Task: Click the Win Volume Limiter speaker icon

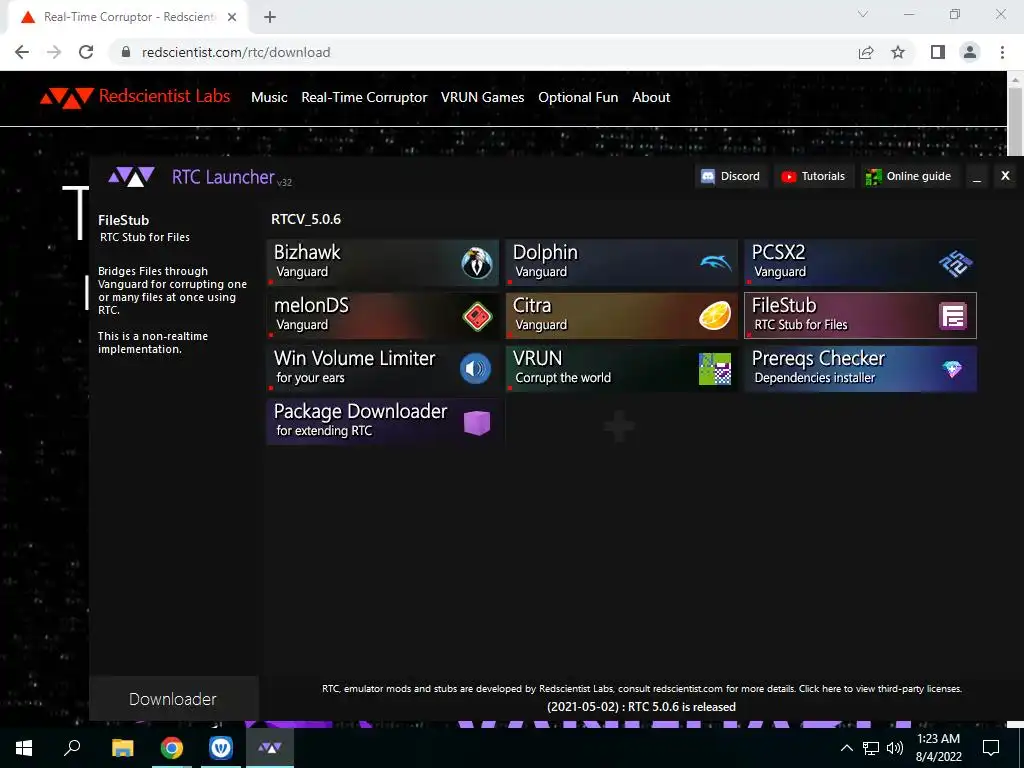Action: (x=475, y=369)
